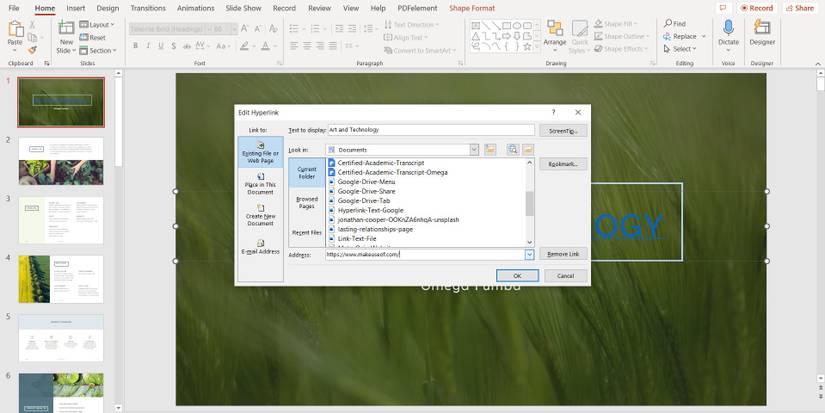Click the Browse the Web icon
825x413 pixels.
point(512,150)
